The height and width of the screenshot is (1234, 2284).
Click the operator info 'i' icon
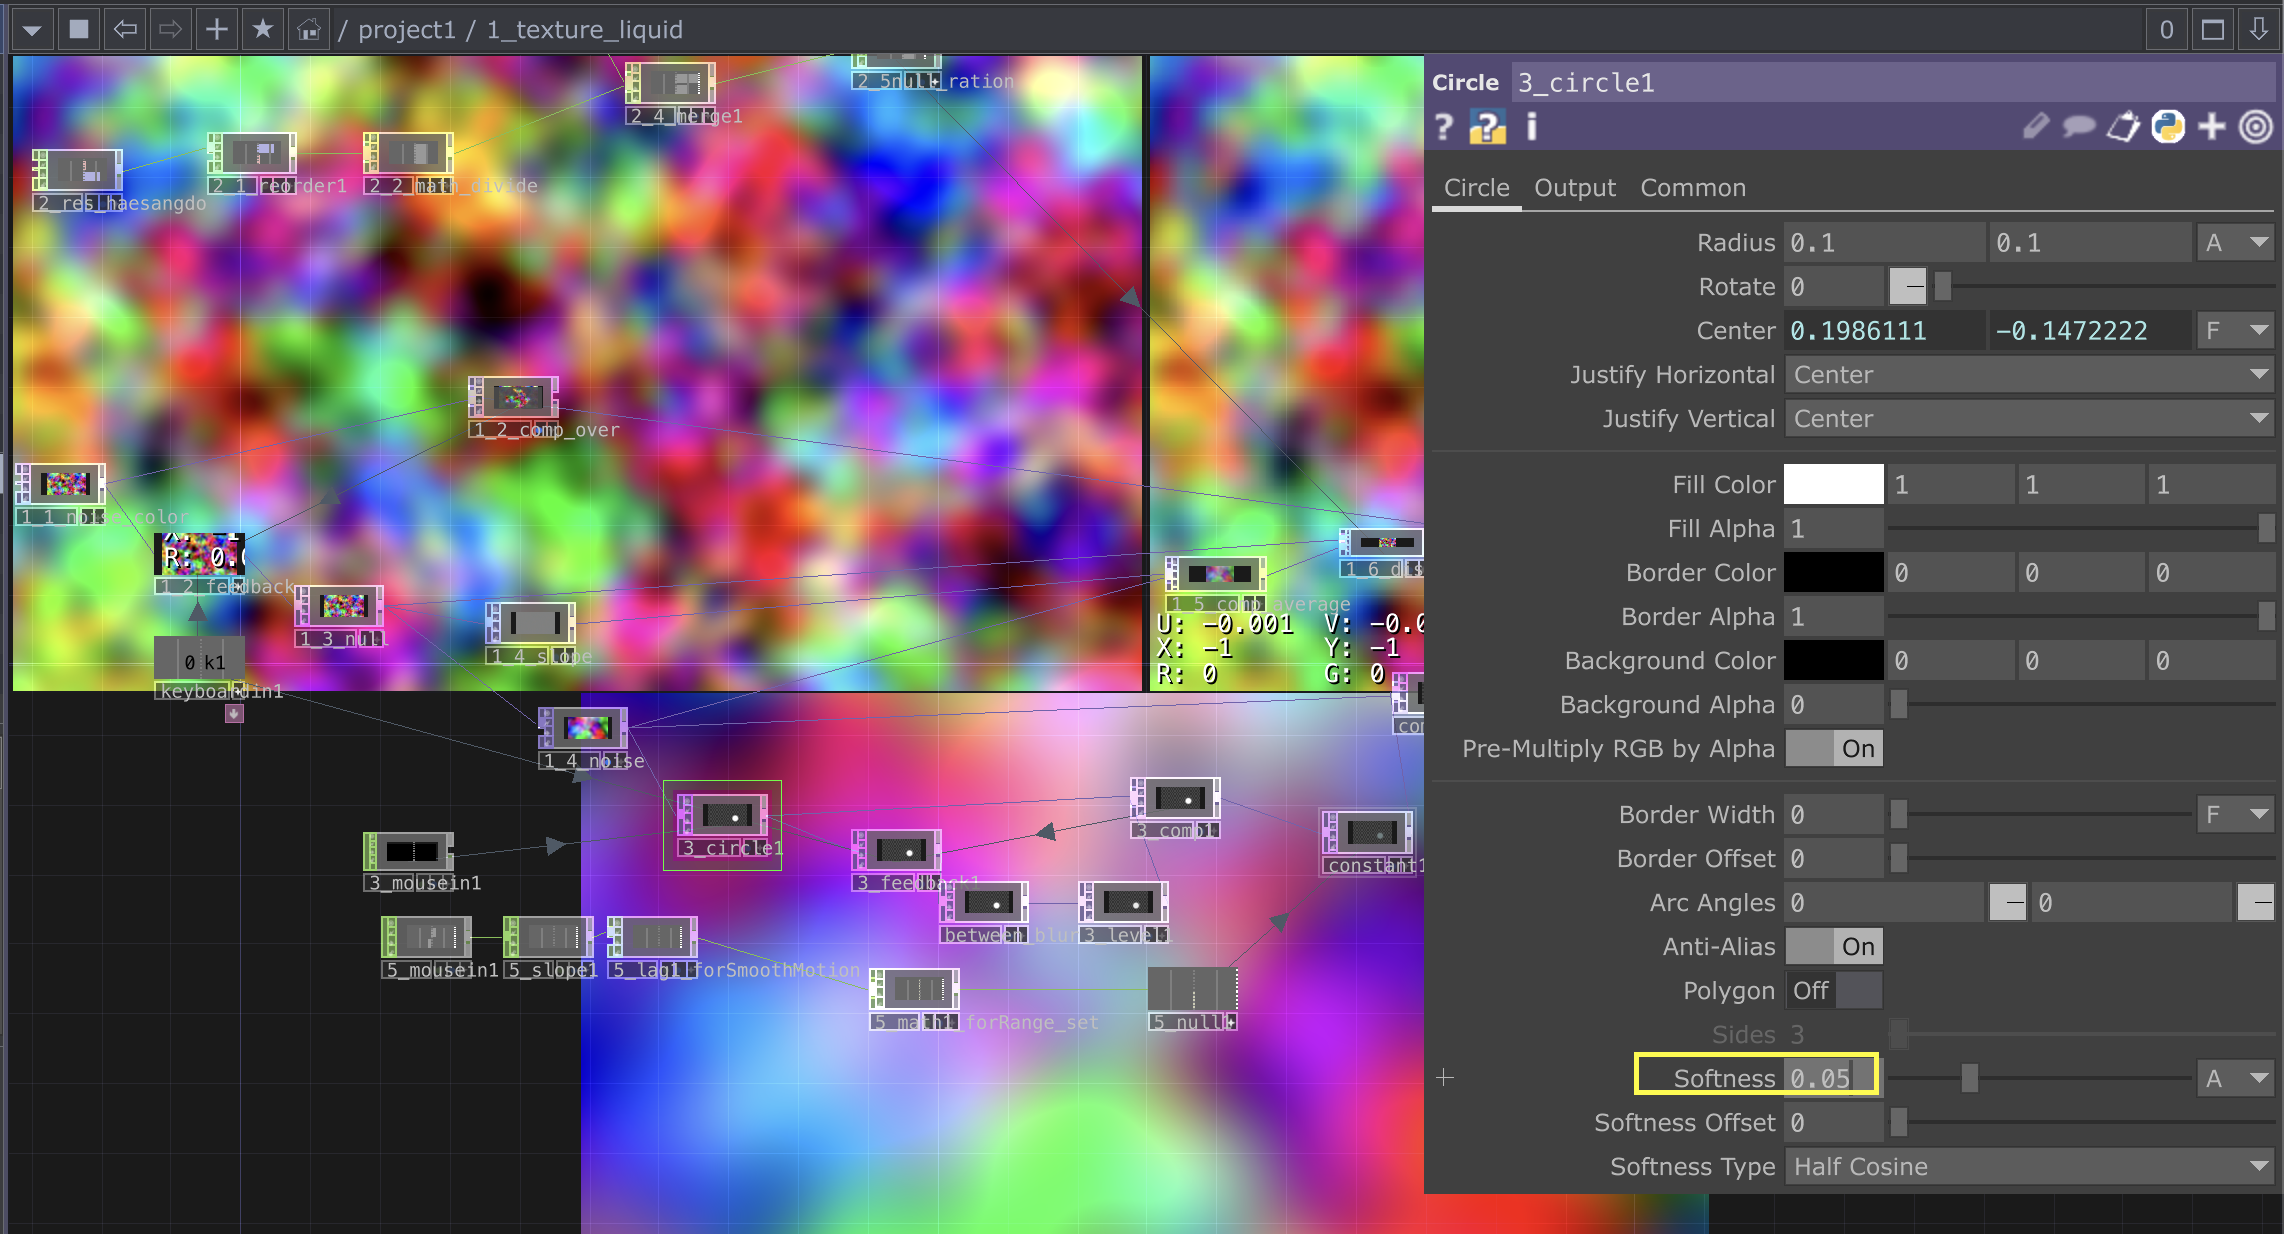[1531, 128]
